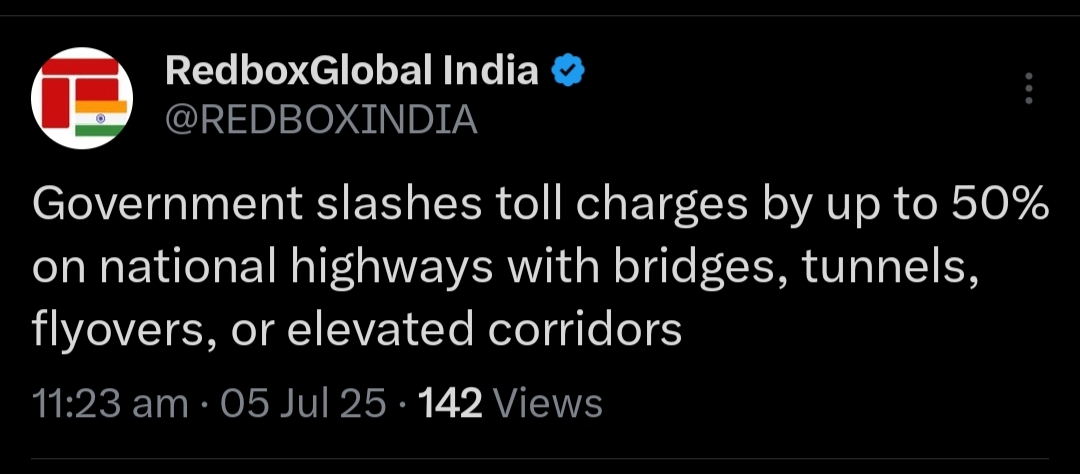Click the phrase national highways
Screen dimensions: 1080x474
296,268
